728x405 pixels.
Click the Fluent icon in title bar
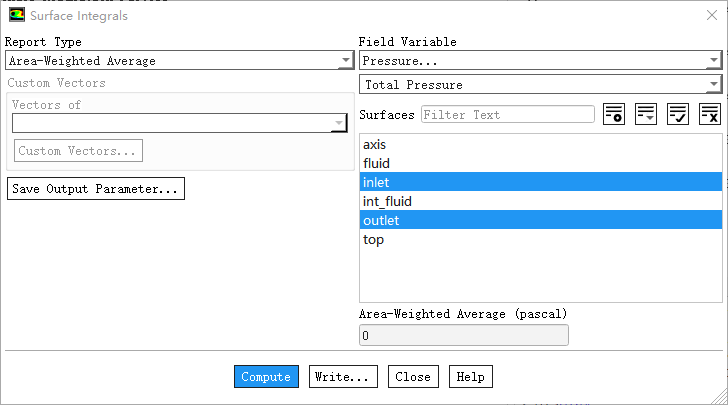tap(16, 16)
